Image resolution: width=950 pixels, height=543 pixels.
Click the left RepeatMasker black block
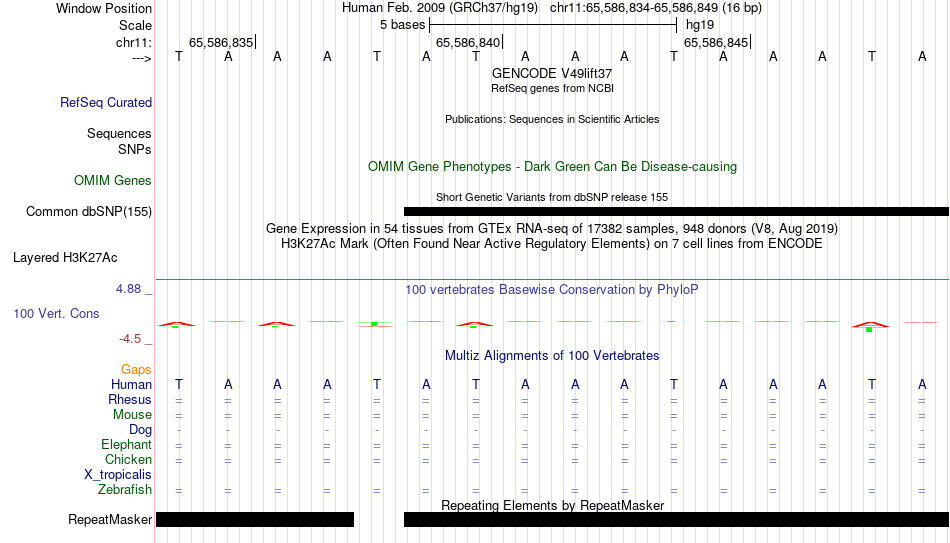click(x=255, y=519)
